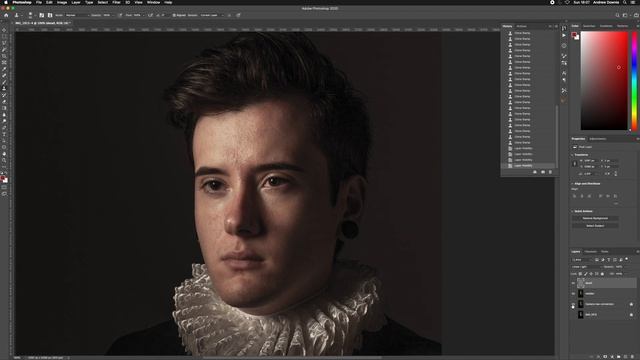Click the hue slider in Color panel

[x=634, y=81]
